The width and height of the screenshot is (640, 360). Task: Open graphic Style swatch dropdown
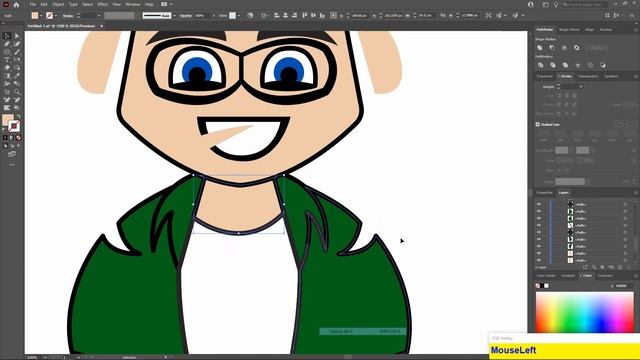pyautogui.click(x=238, y=16)
